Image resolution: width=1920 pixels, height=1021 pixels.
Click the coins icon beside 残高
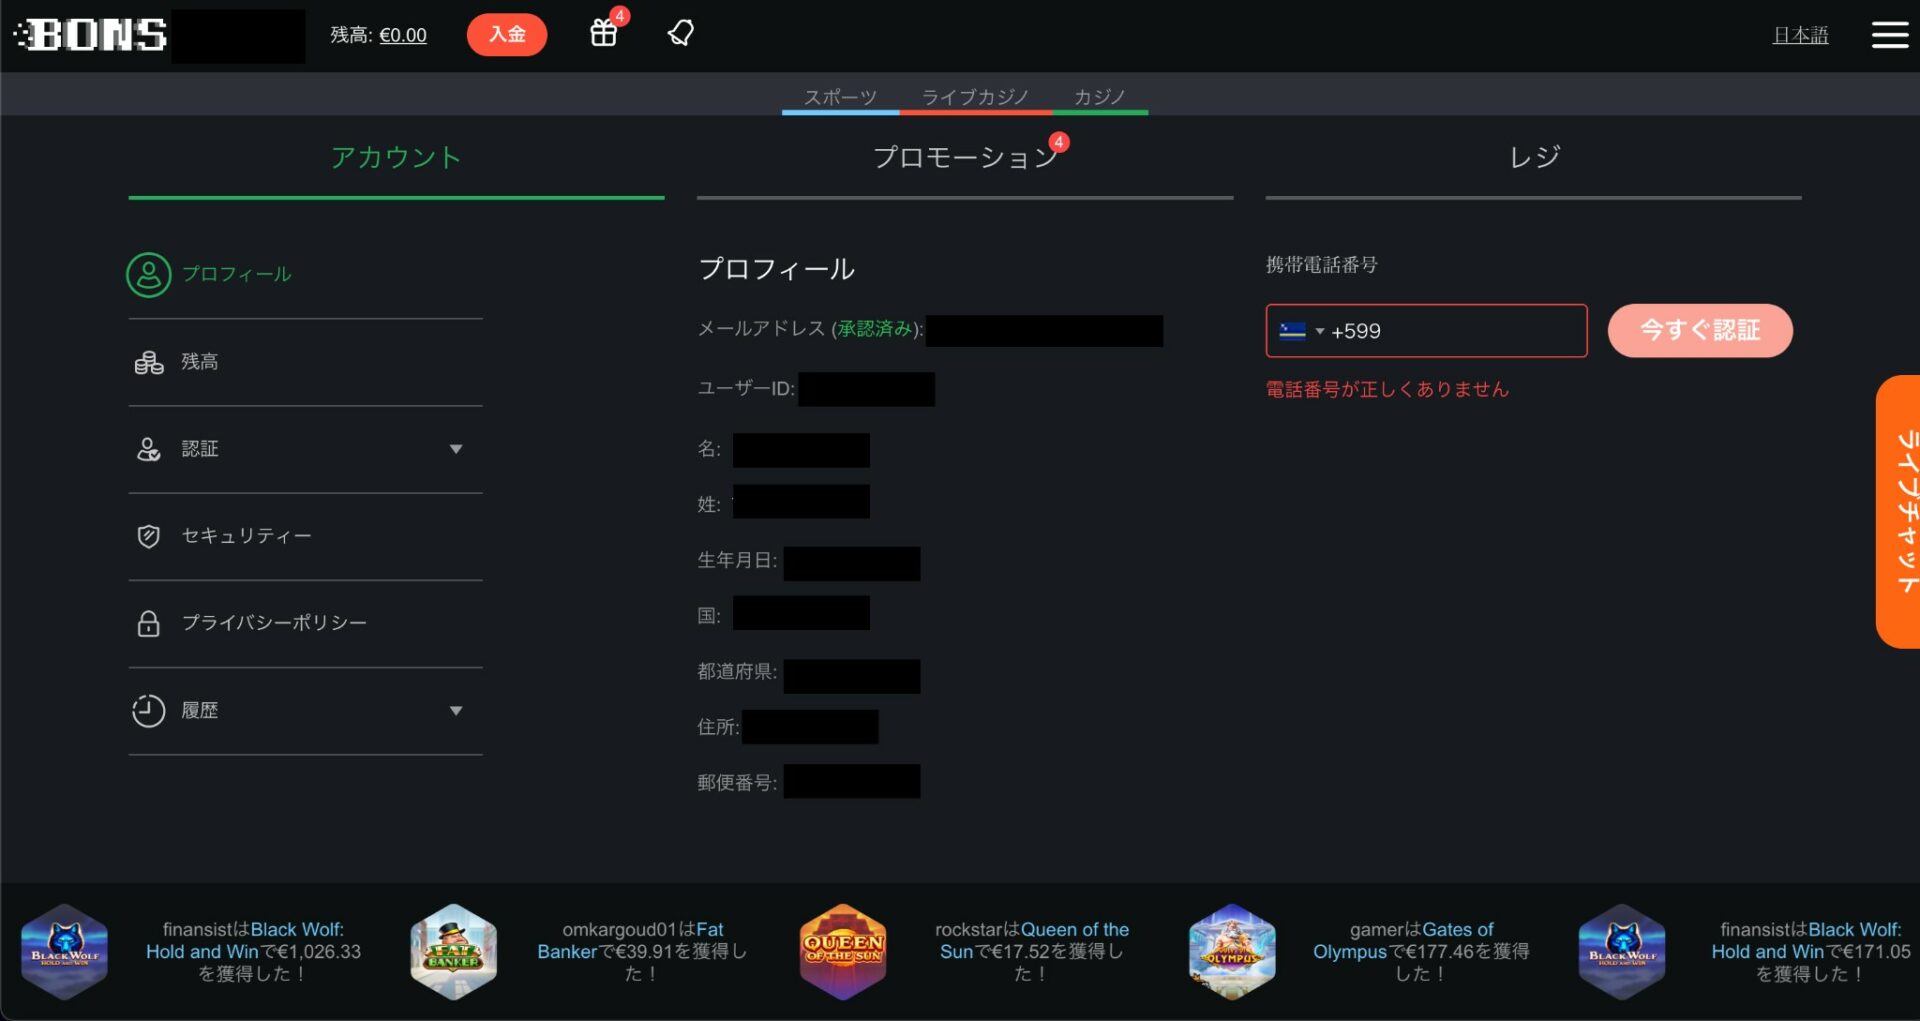click(x=148, y=362)
